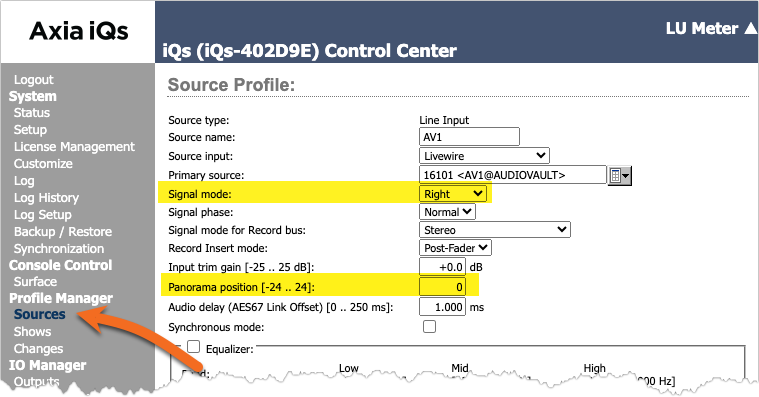
Task: Enable the Synchronous mode checkbox
Action: pyautogui.click(x=429, y=327)
